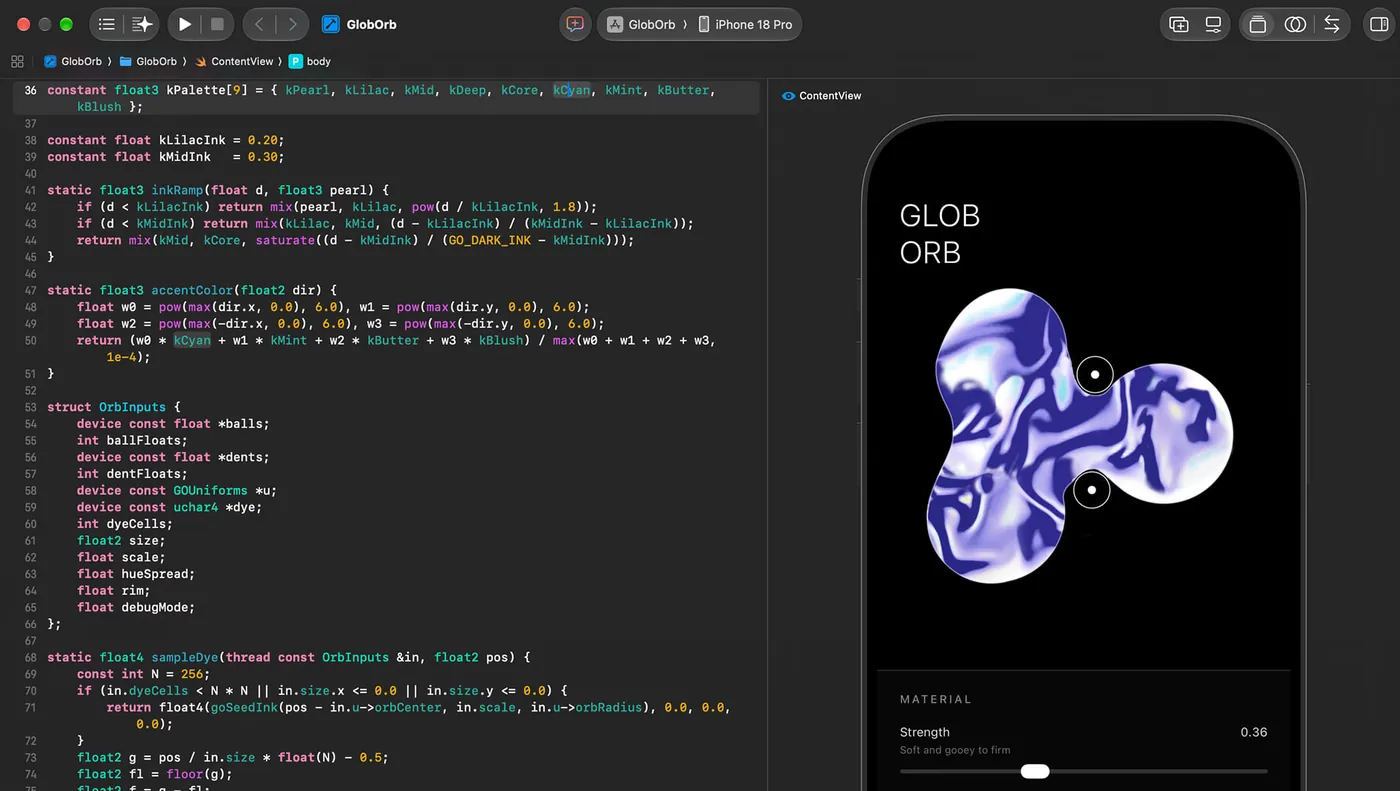Select GlobOrb scheme in the toolbar

(642, 25)
